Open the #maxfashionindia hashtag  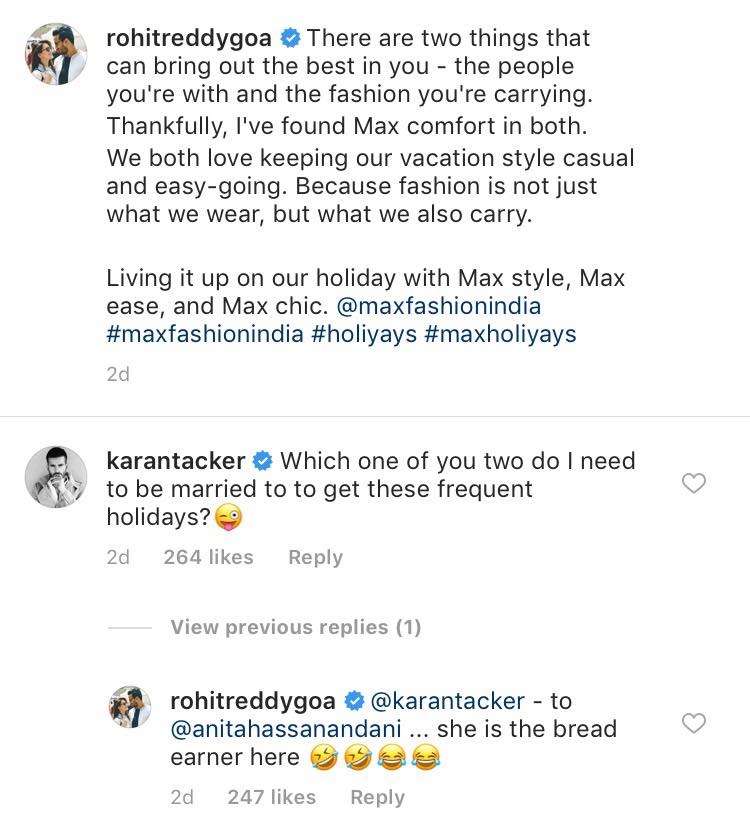pos(204,334)
